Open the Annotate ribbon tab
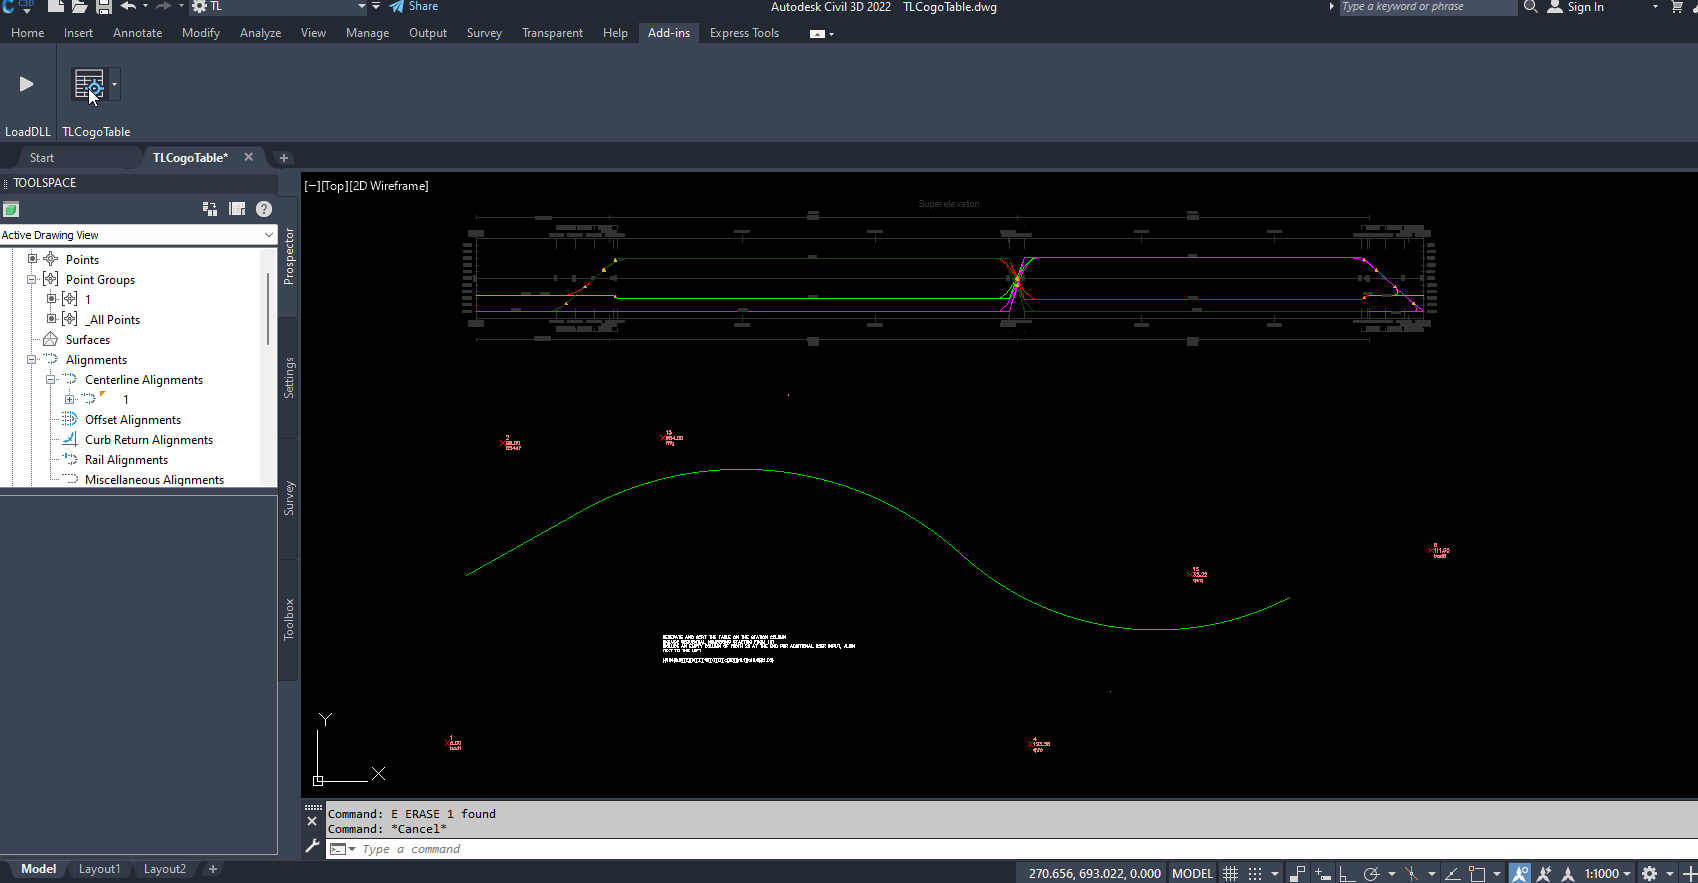Screen dimensions: 1698x883 point(137,33)
